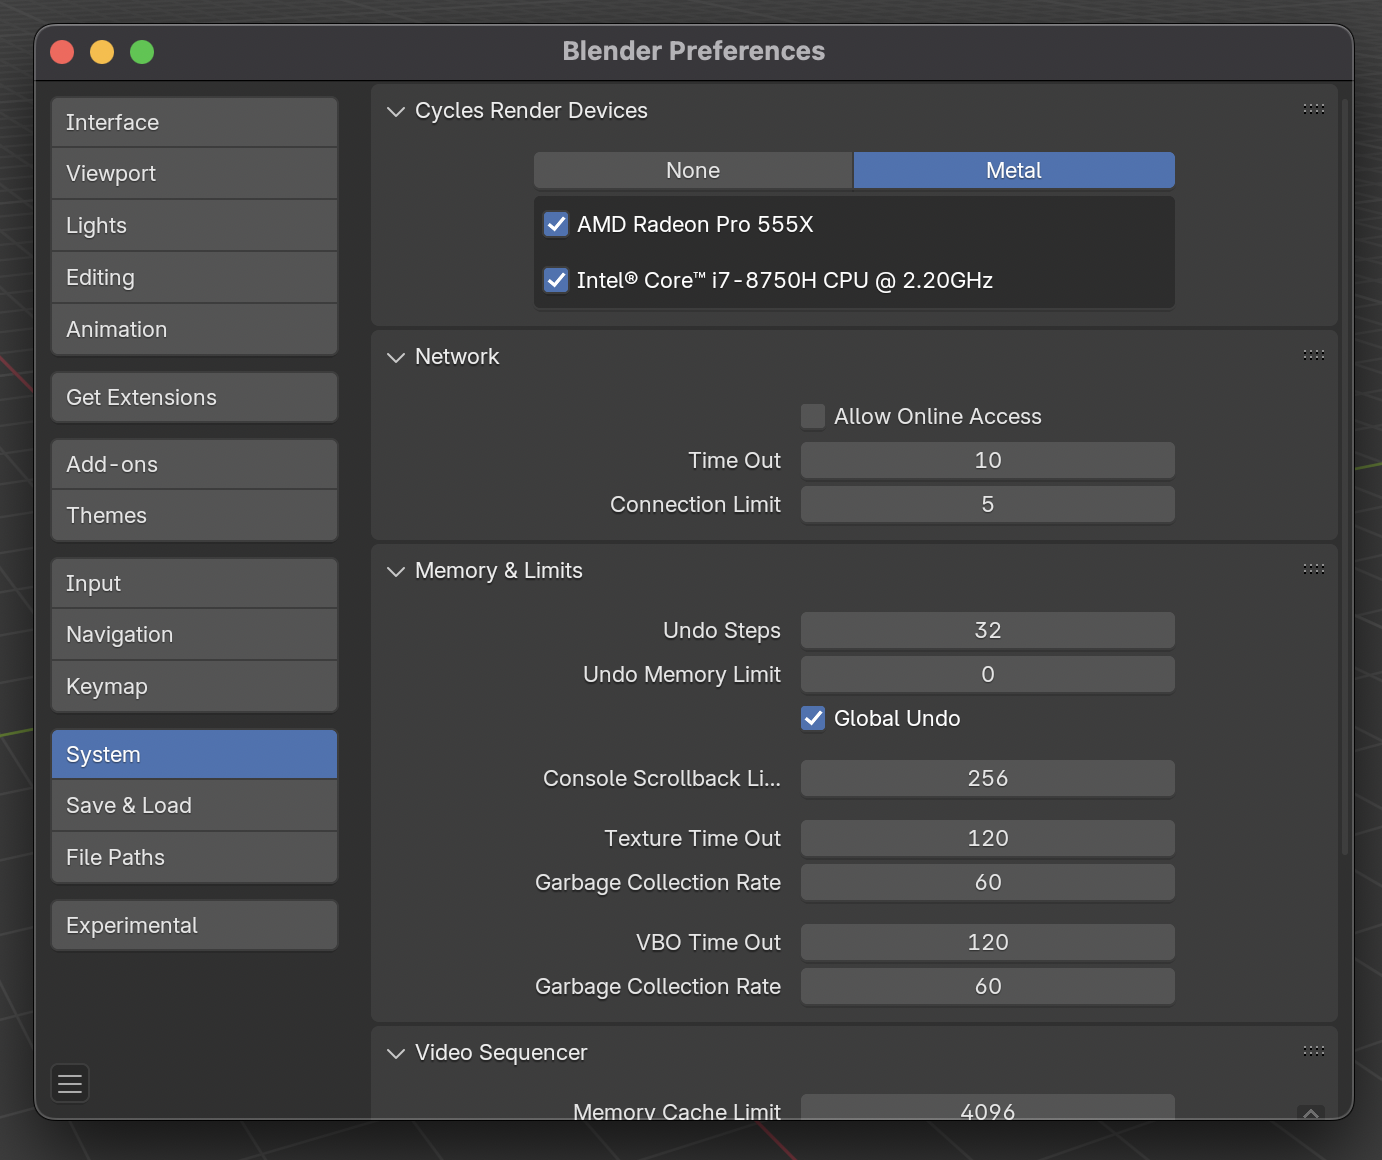Open the Interface preferences tab
Image resolution: width=1382 pixels, height=1160 pixels.
pos(194,122)
